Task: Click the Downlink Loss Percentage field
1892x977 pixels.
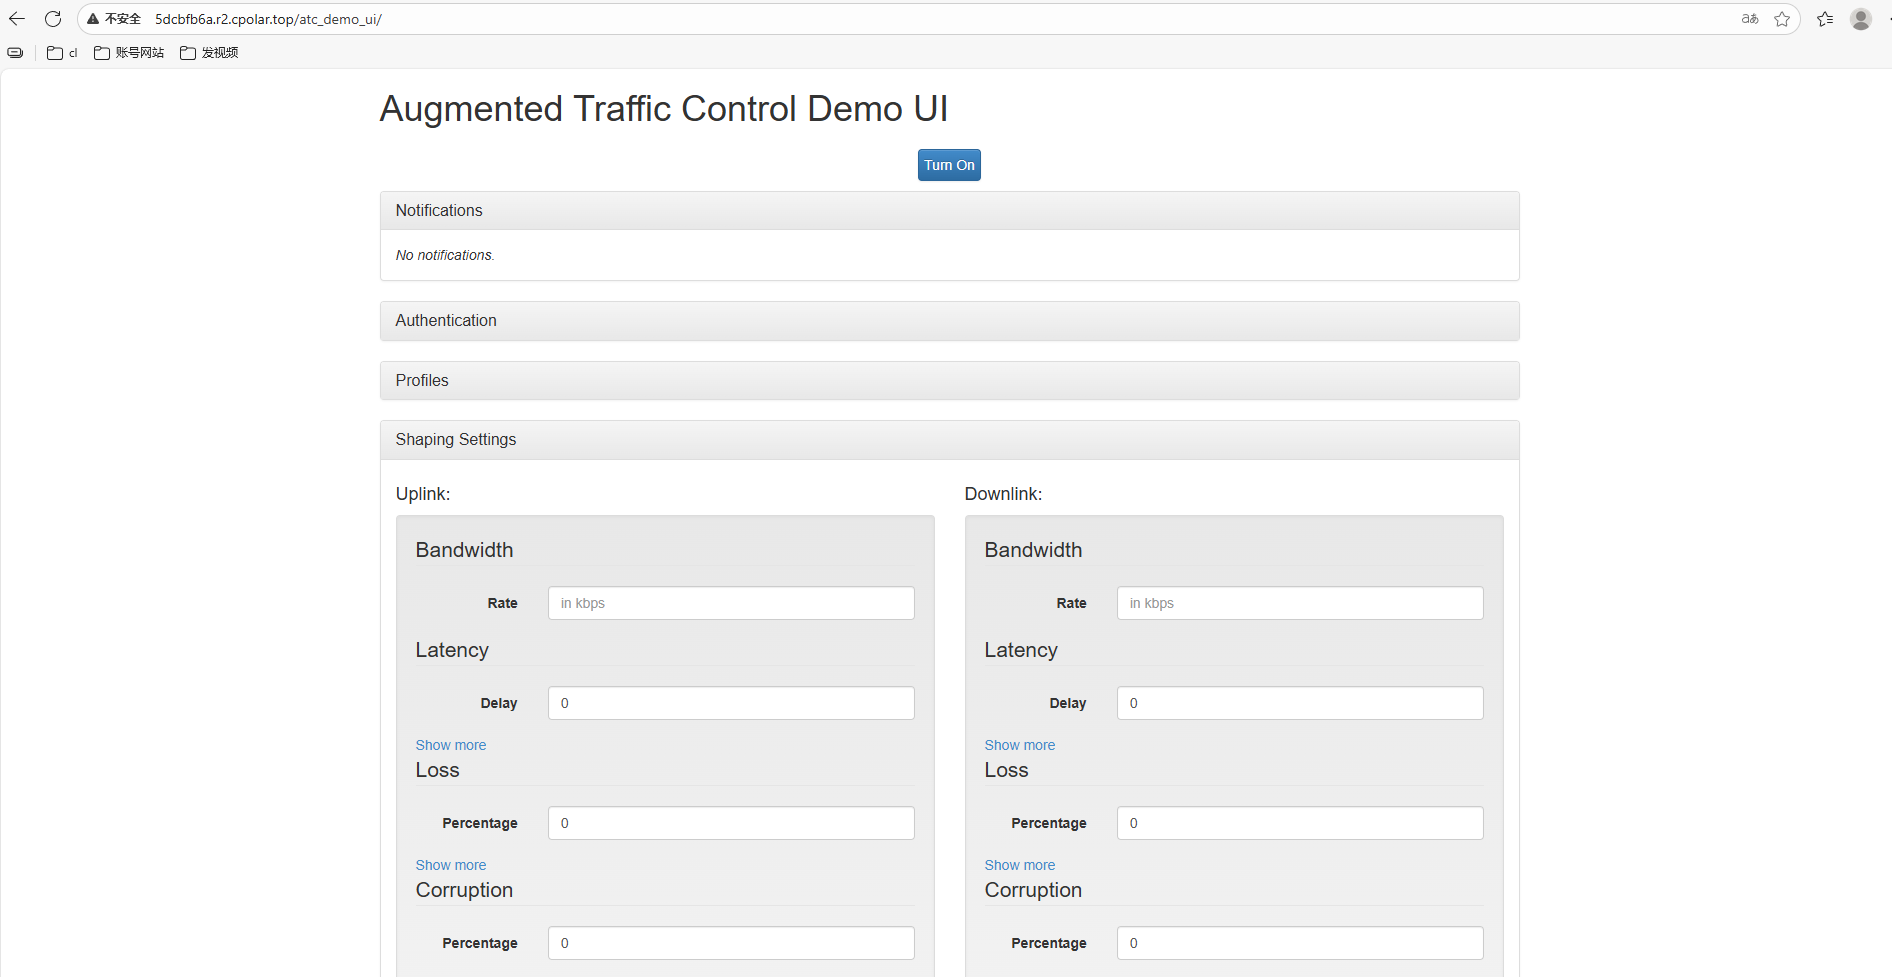Action: [x=1300, y=823]
